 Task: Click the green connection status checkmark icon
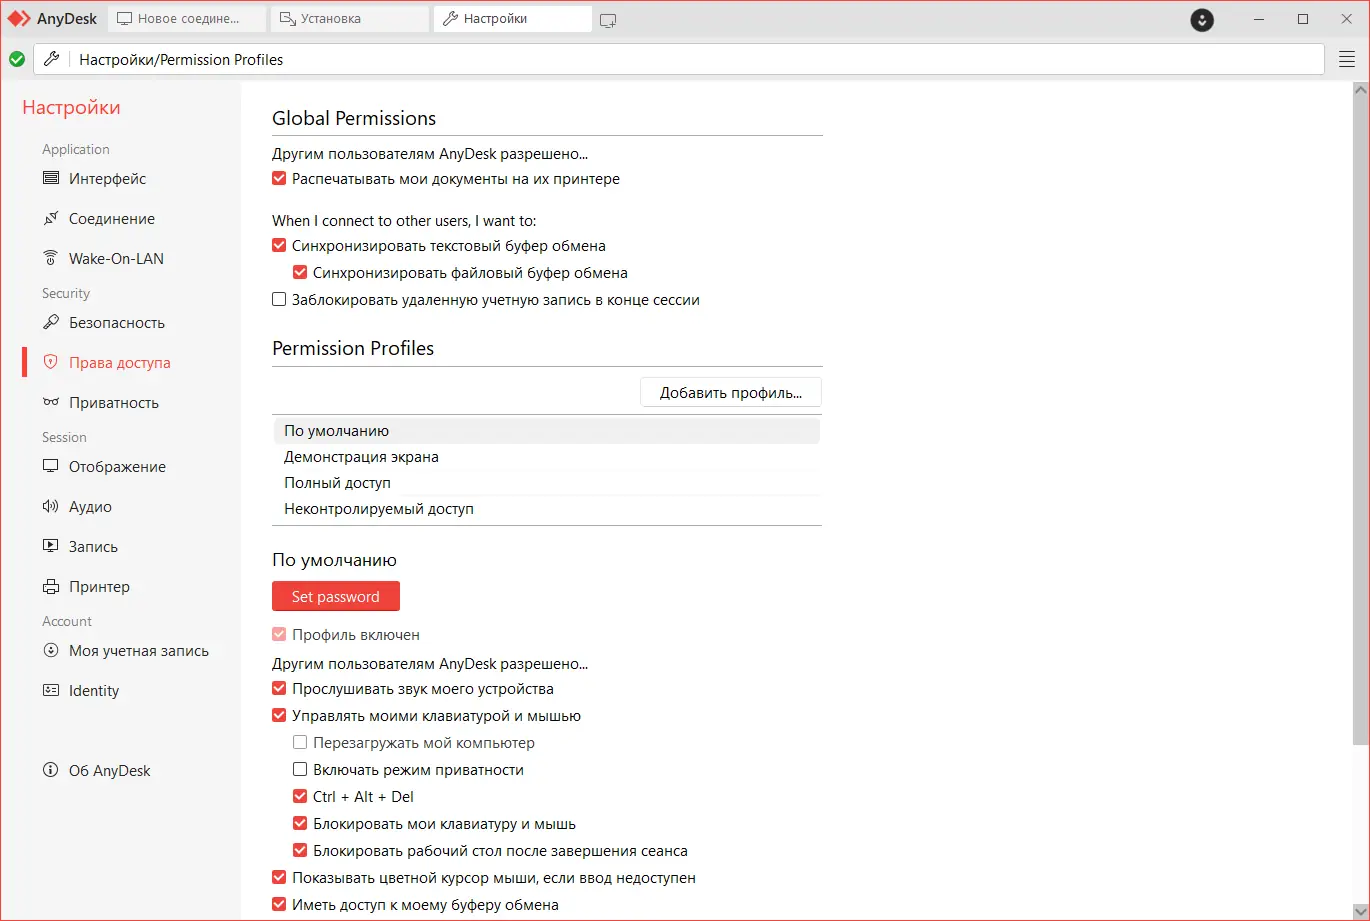tap(17, 59)
